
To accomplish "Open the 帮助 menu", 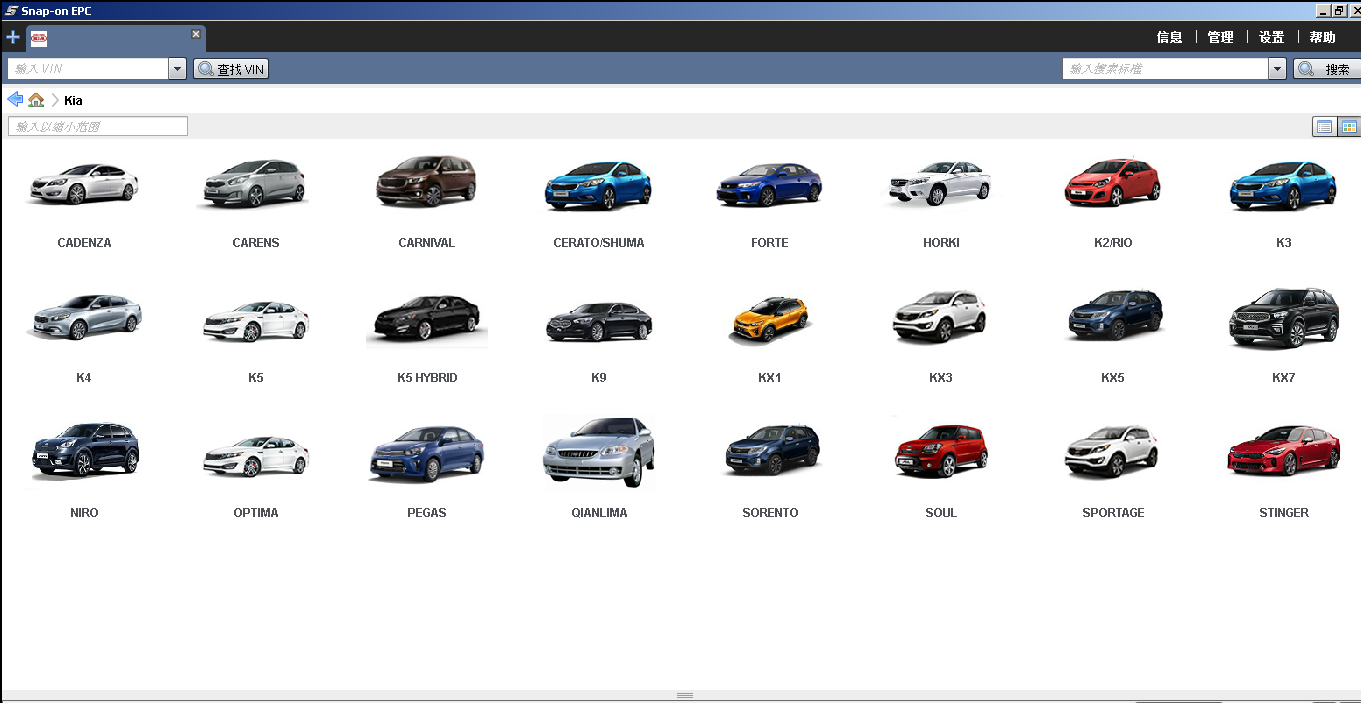I will point(1322,37).
